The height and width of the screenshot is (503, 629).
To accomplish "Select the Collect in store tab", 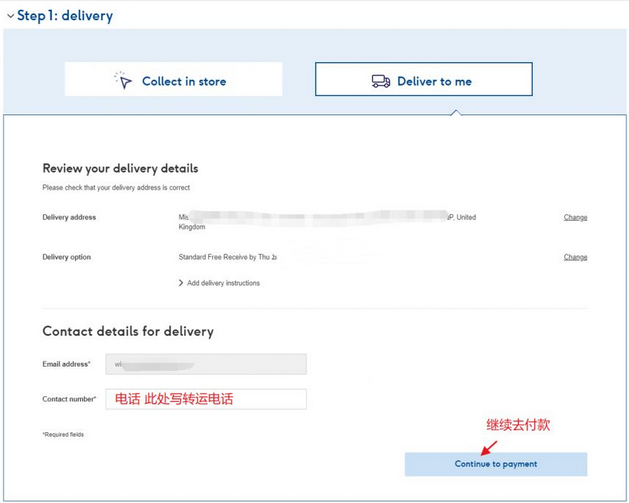I will tap(173, 79).
